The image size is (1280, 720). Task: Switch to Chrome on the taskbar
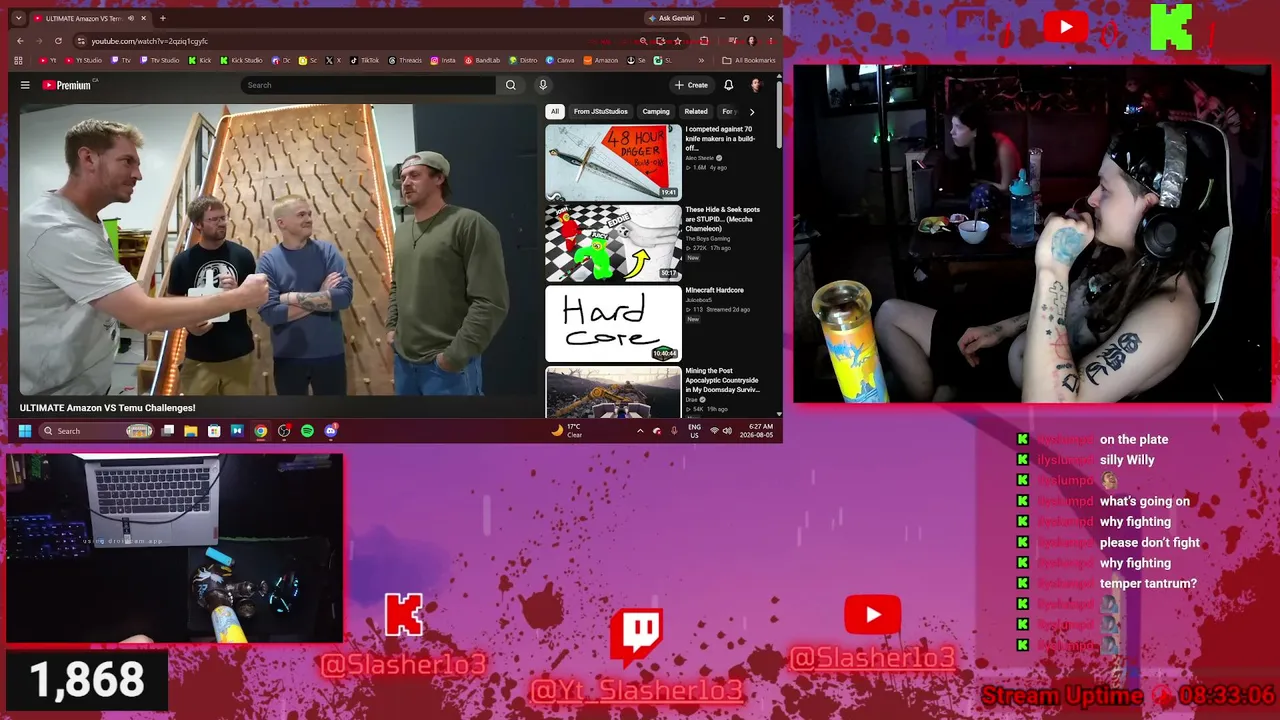[261, 431]
